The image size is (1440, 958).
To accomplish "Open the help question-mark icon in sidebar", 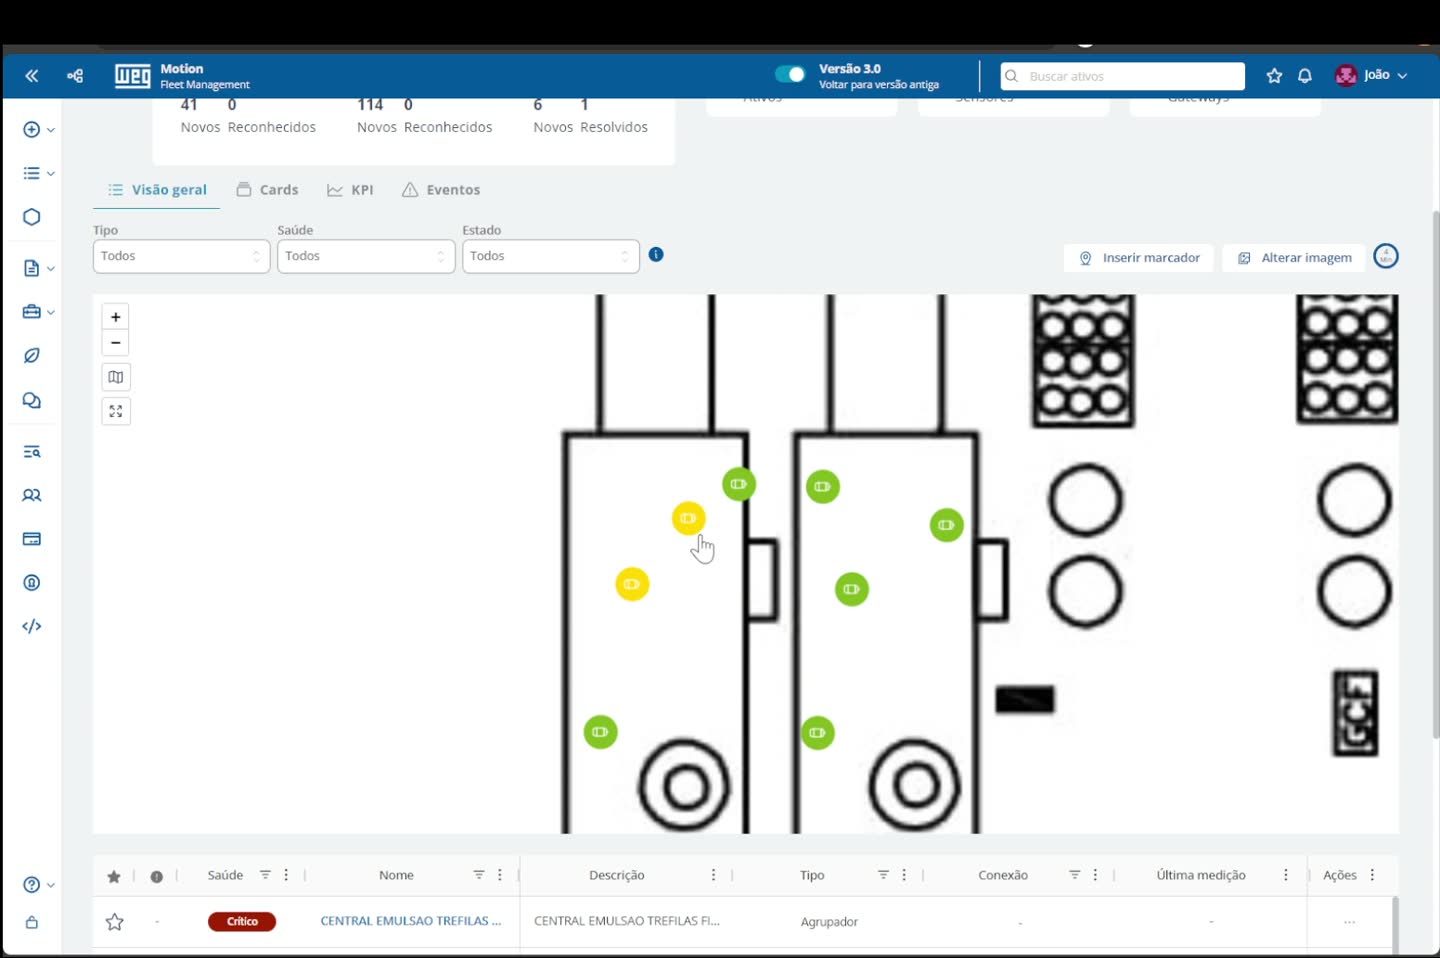I will point(31,885).
